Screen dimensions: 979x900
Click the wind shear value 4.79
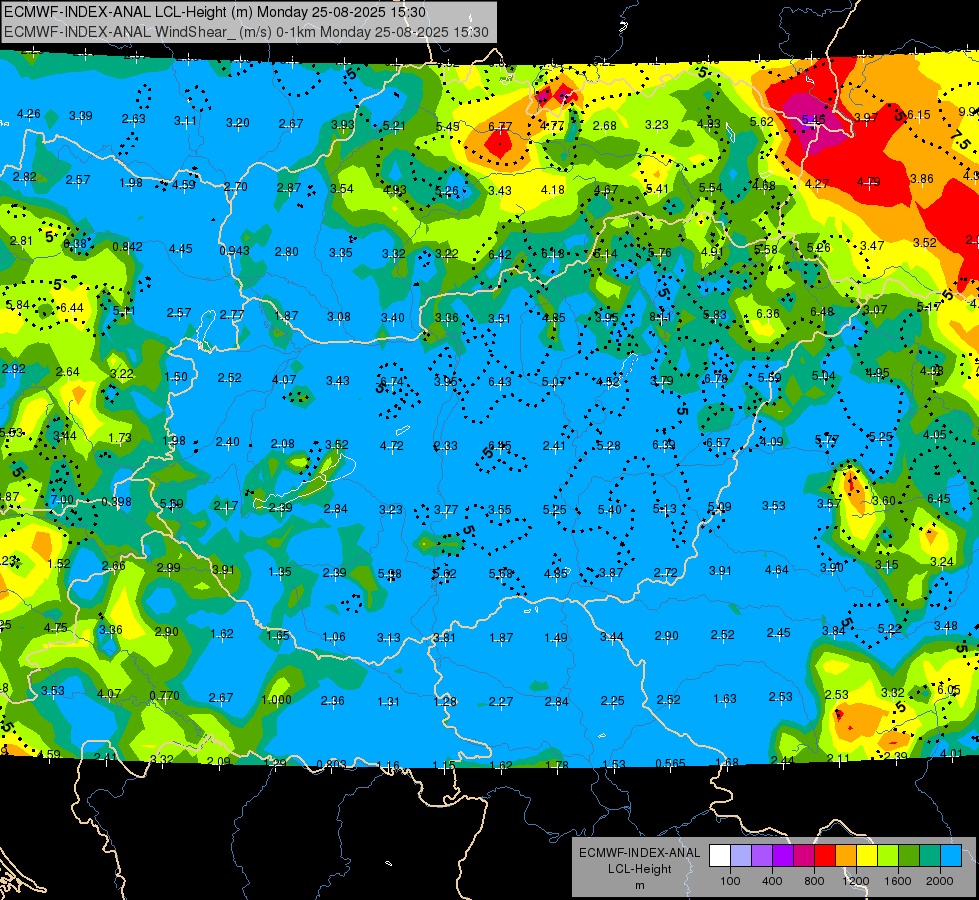point(868,182)
